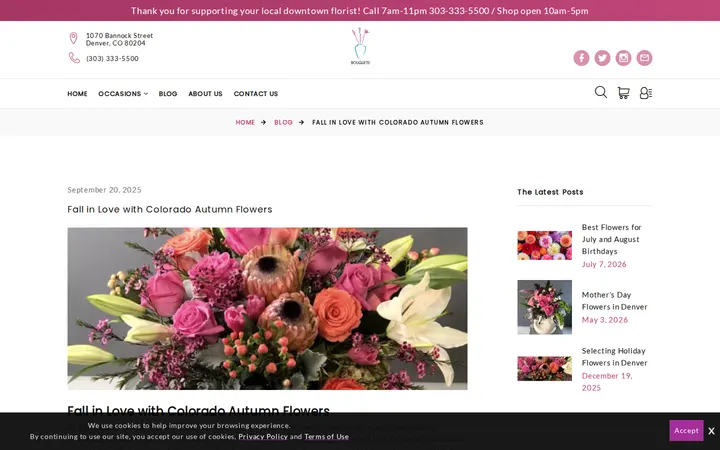Go to Home in navigation menu
The width and height of the screenshot is (720, 450).
click(x=77, y=94)
